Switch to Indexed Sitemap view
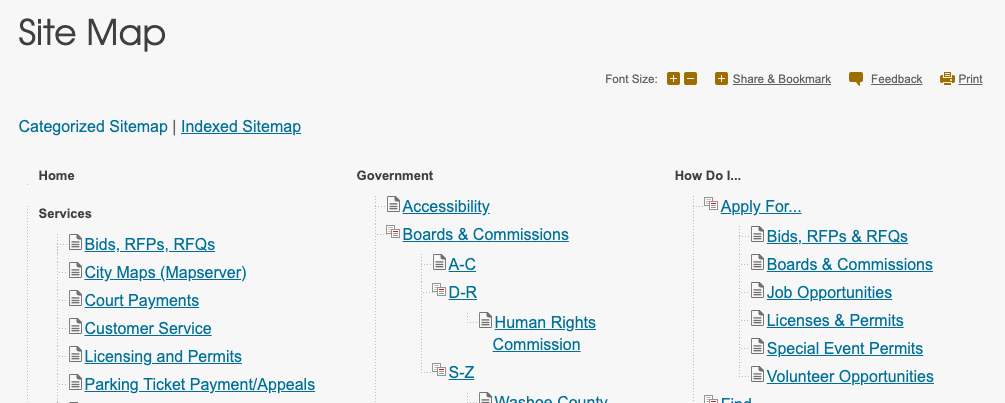The image size is (1005, 403). [x=241, y=127]
